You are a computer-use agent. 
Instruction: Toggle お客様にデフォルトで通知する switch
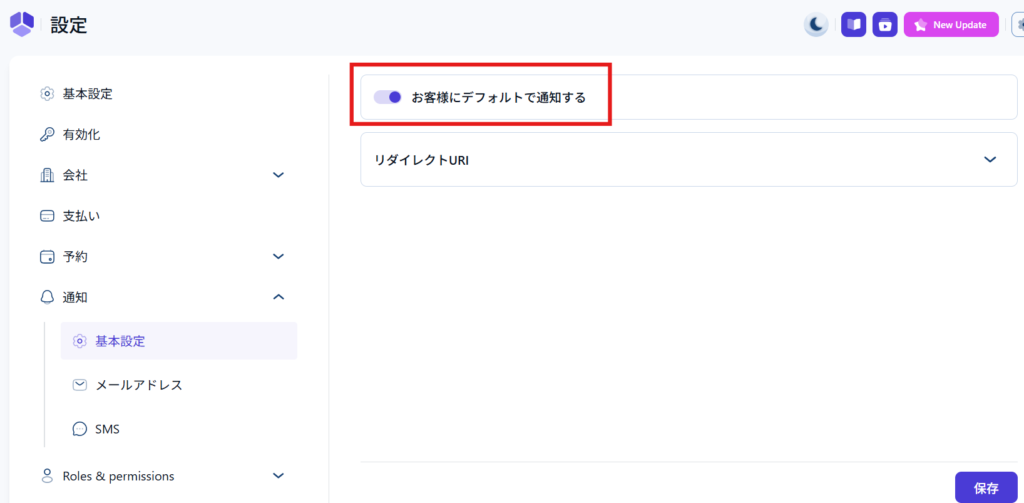(x=388, y=98)
